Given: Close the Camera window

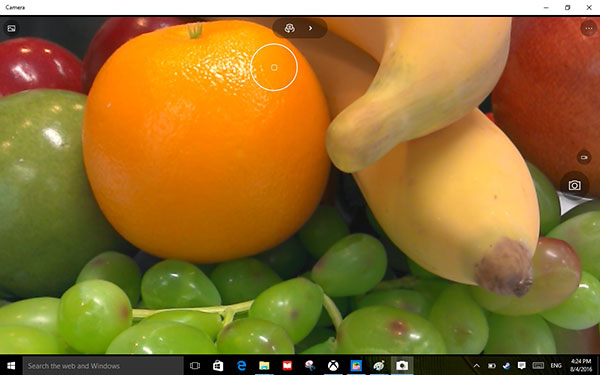Looking at the screenshot, I should (x=589, y=7).
